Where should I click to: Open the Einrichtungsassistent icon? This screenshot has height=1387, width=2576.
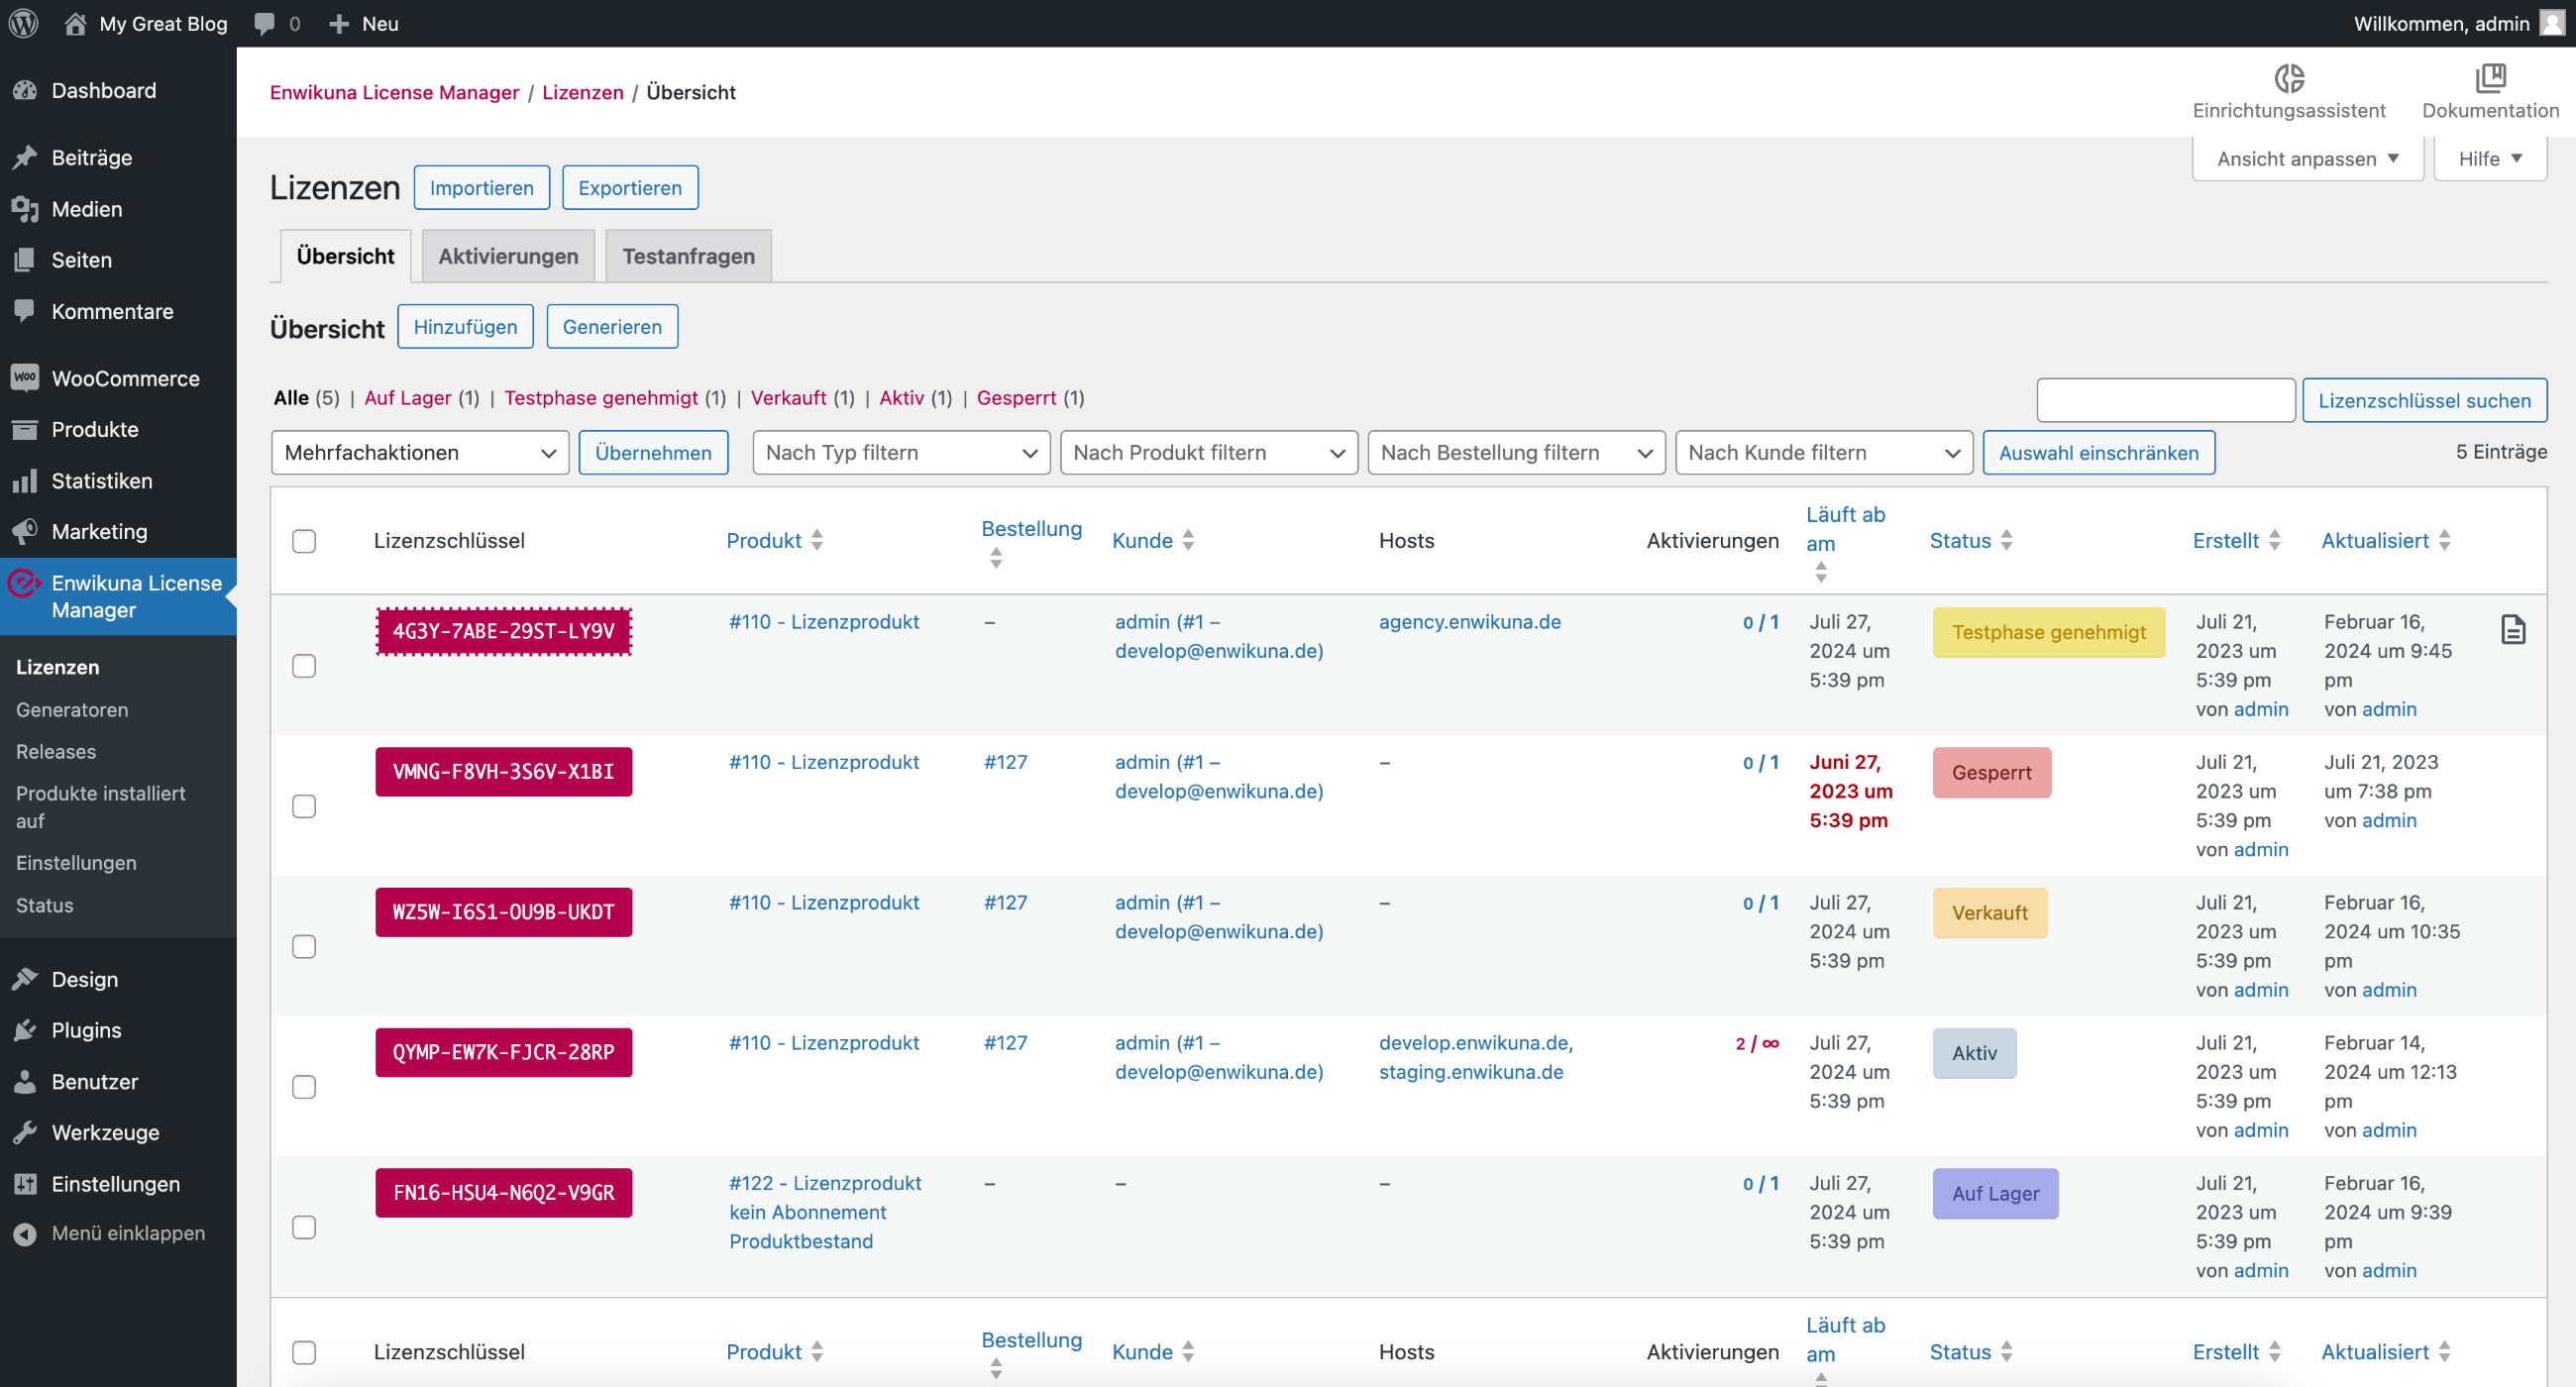pyautogui.click(x=2289, y=77)
